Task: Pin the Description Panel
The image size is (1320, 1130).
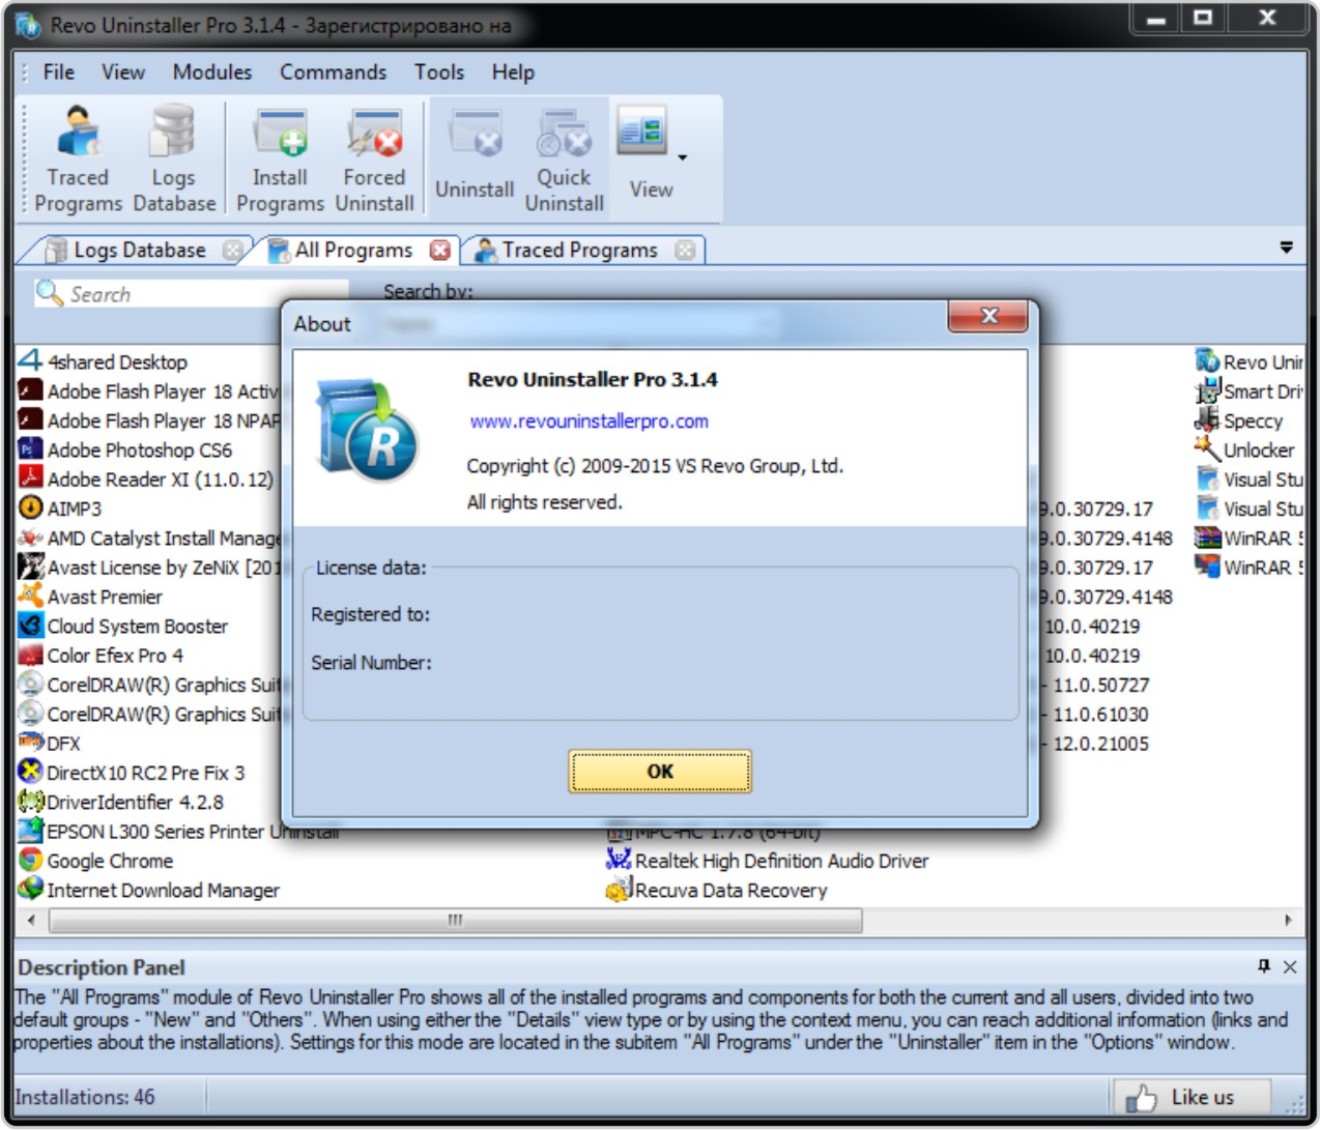Action: click(1264, 966)
